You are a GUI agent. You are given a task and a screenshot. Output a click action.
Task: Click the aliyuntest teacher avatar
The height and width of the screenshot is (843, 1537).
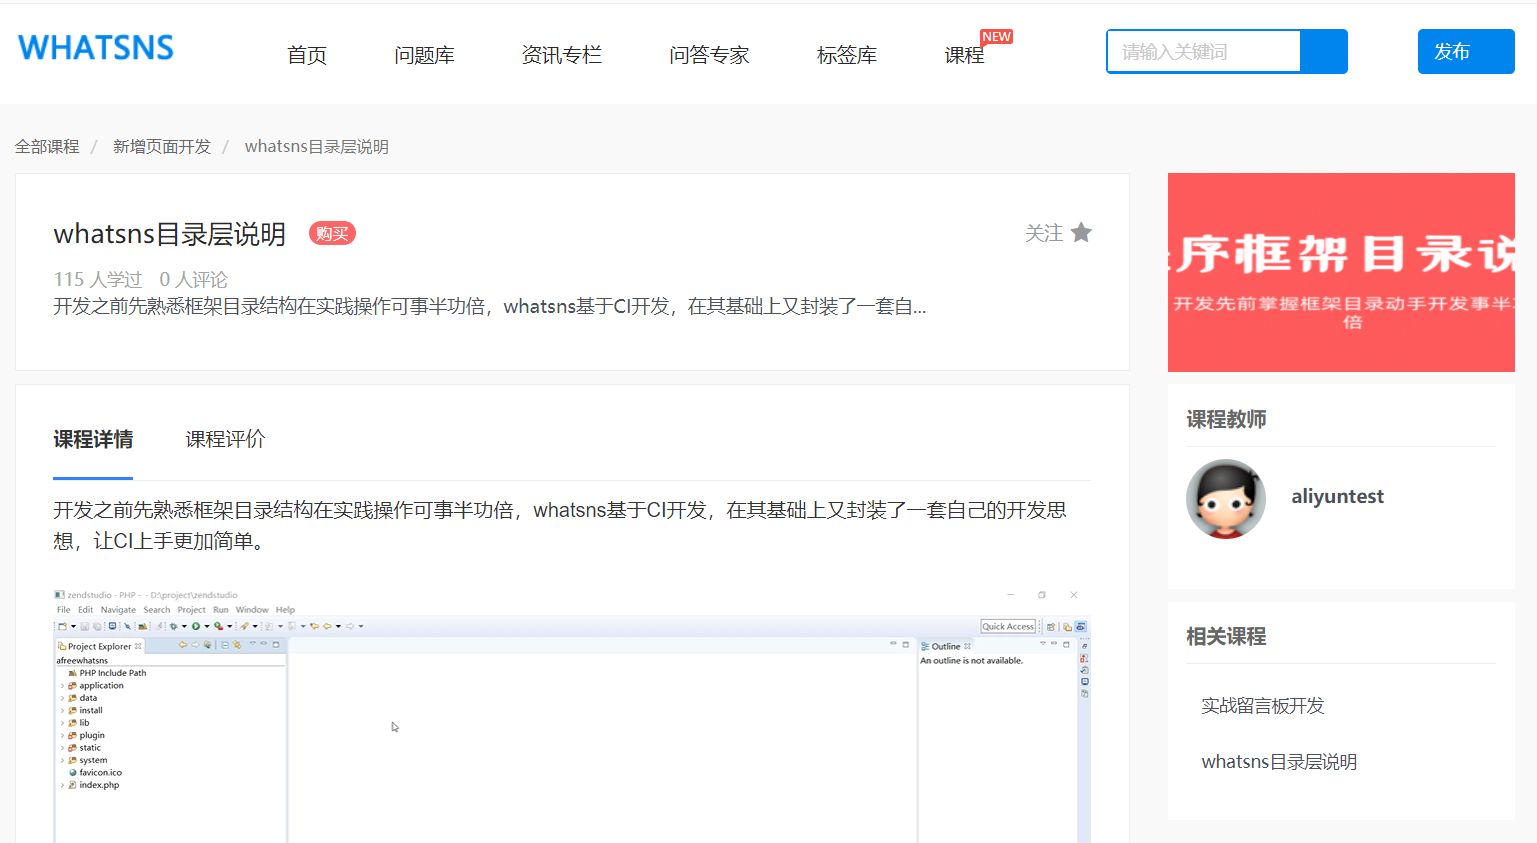coord(1225,499)
